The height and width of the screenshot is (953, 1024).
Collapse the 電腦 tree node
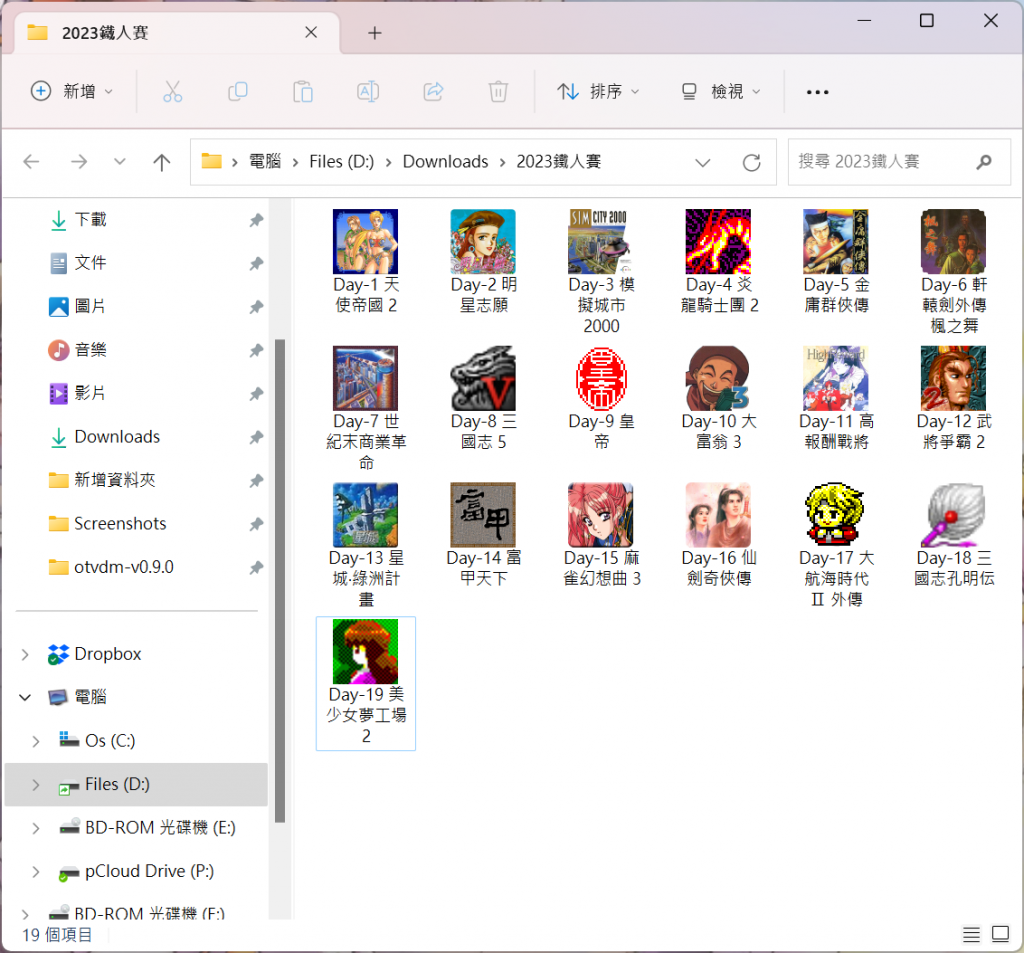25,698
